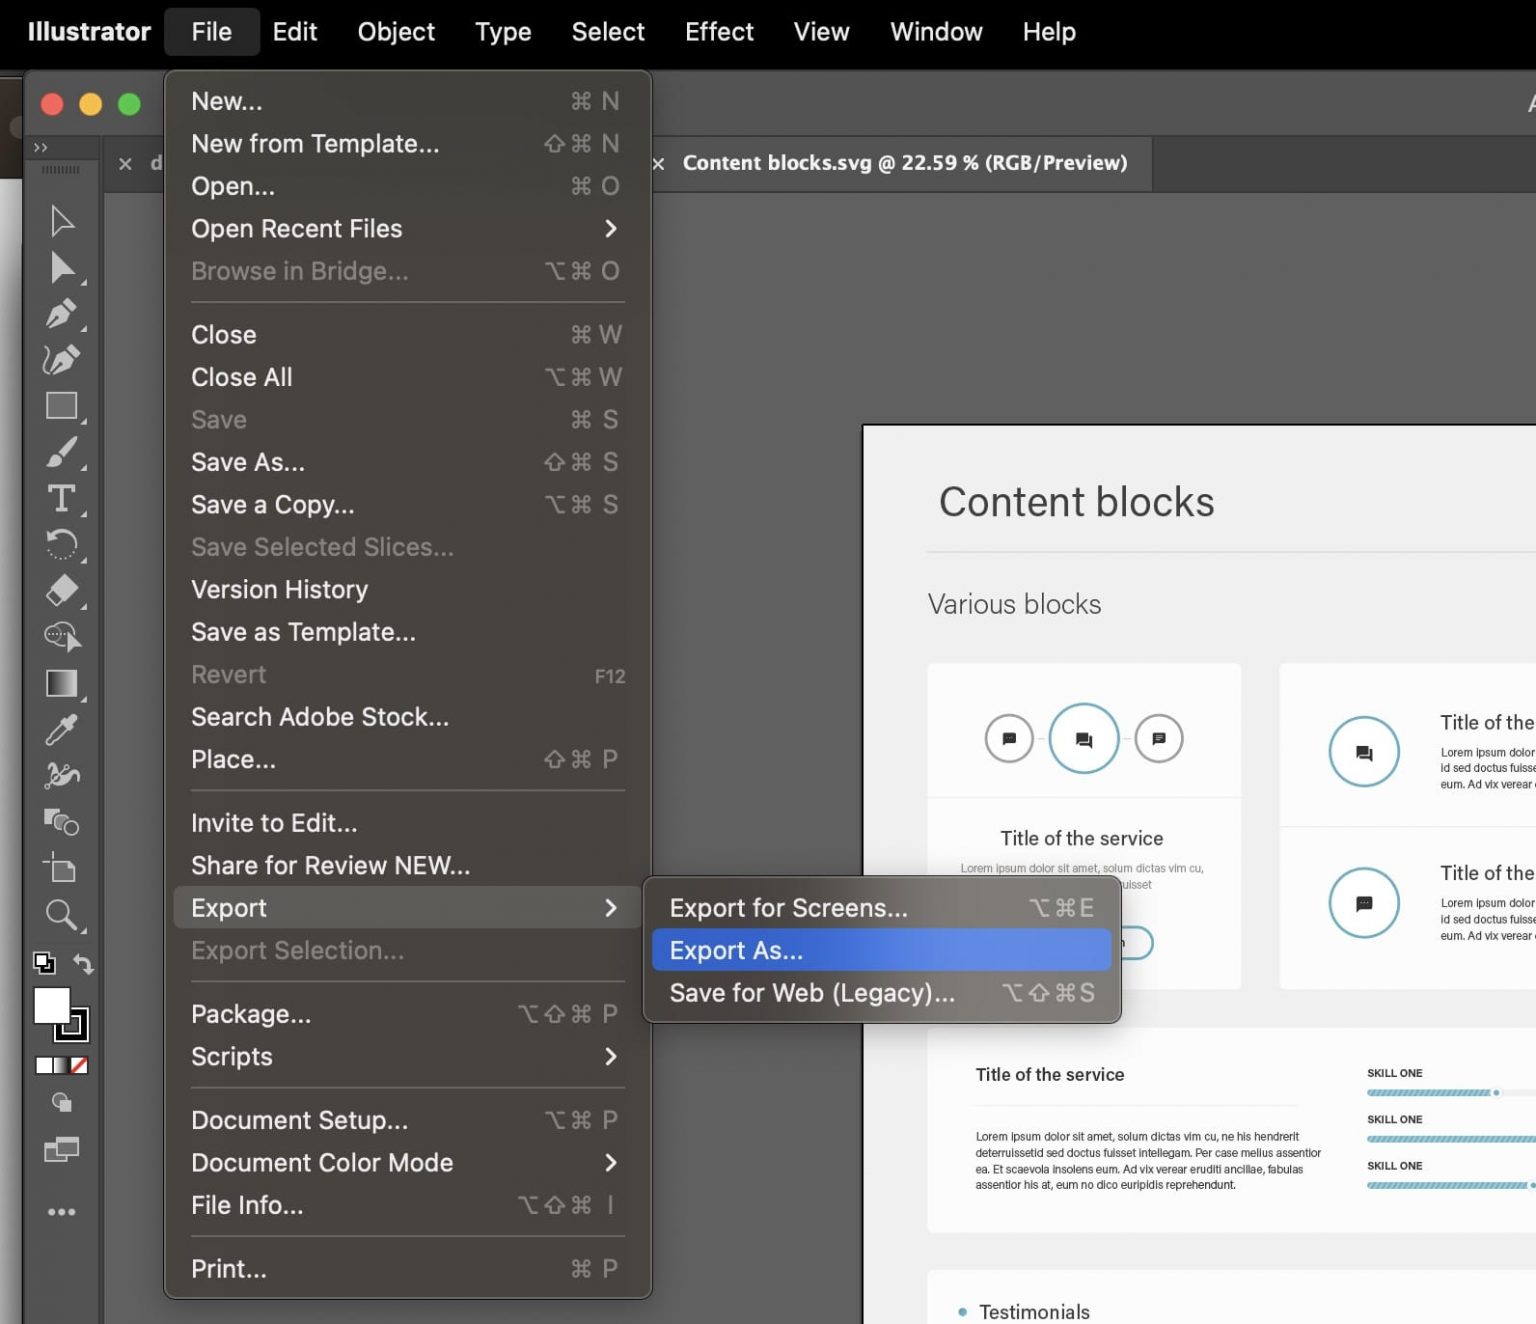
Task: Expand the Scripts submenu
Action: click(232, 1057)
